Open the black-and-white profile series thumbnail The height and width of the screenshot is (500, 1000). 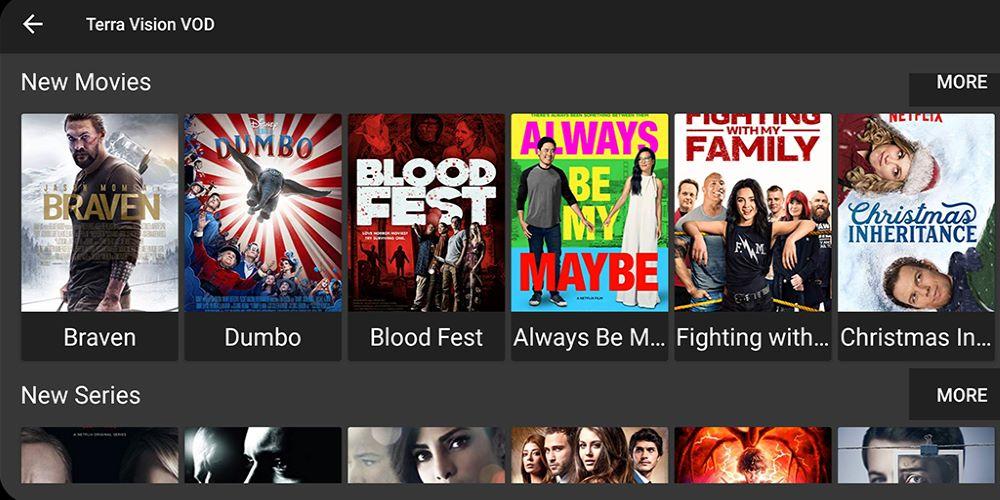[263, 455]
